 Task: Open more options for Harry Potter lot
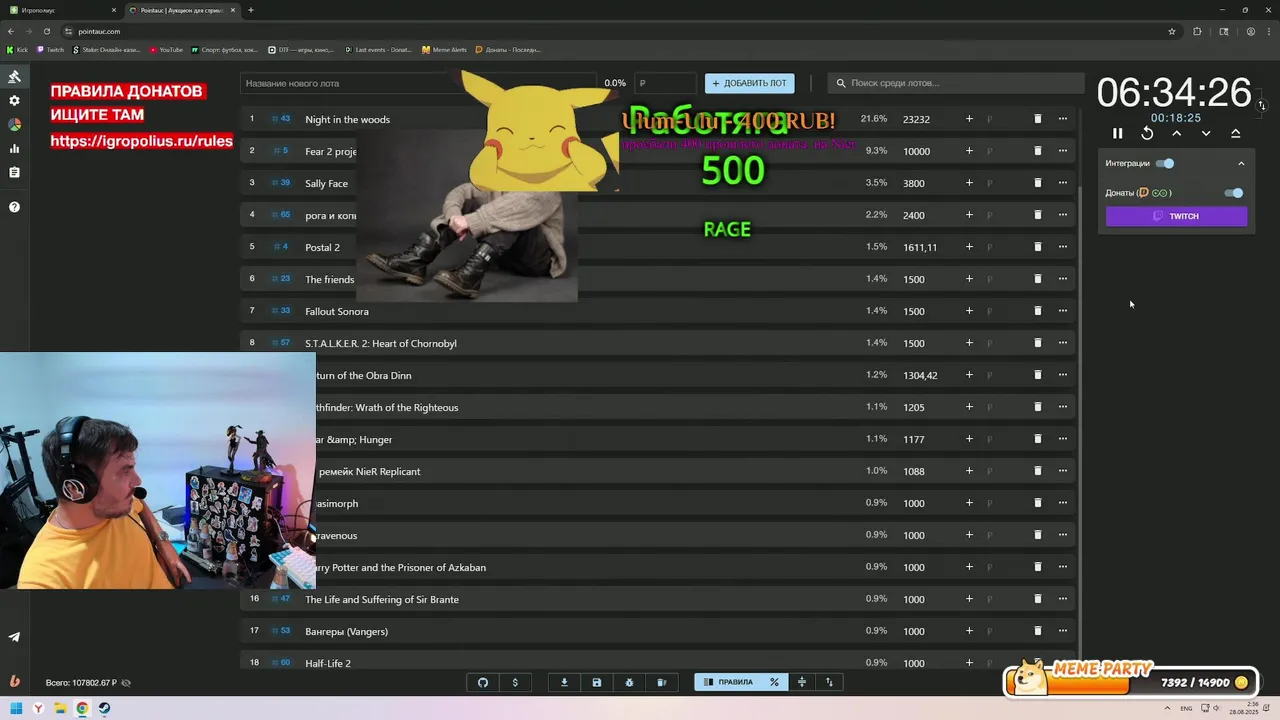coord(1063,567)
